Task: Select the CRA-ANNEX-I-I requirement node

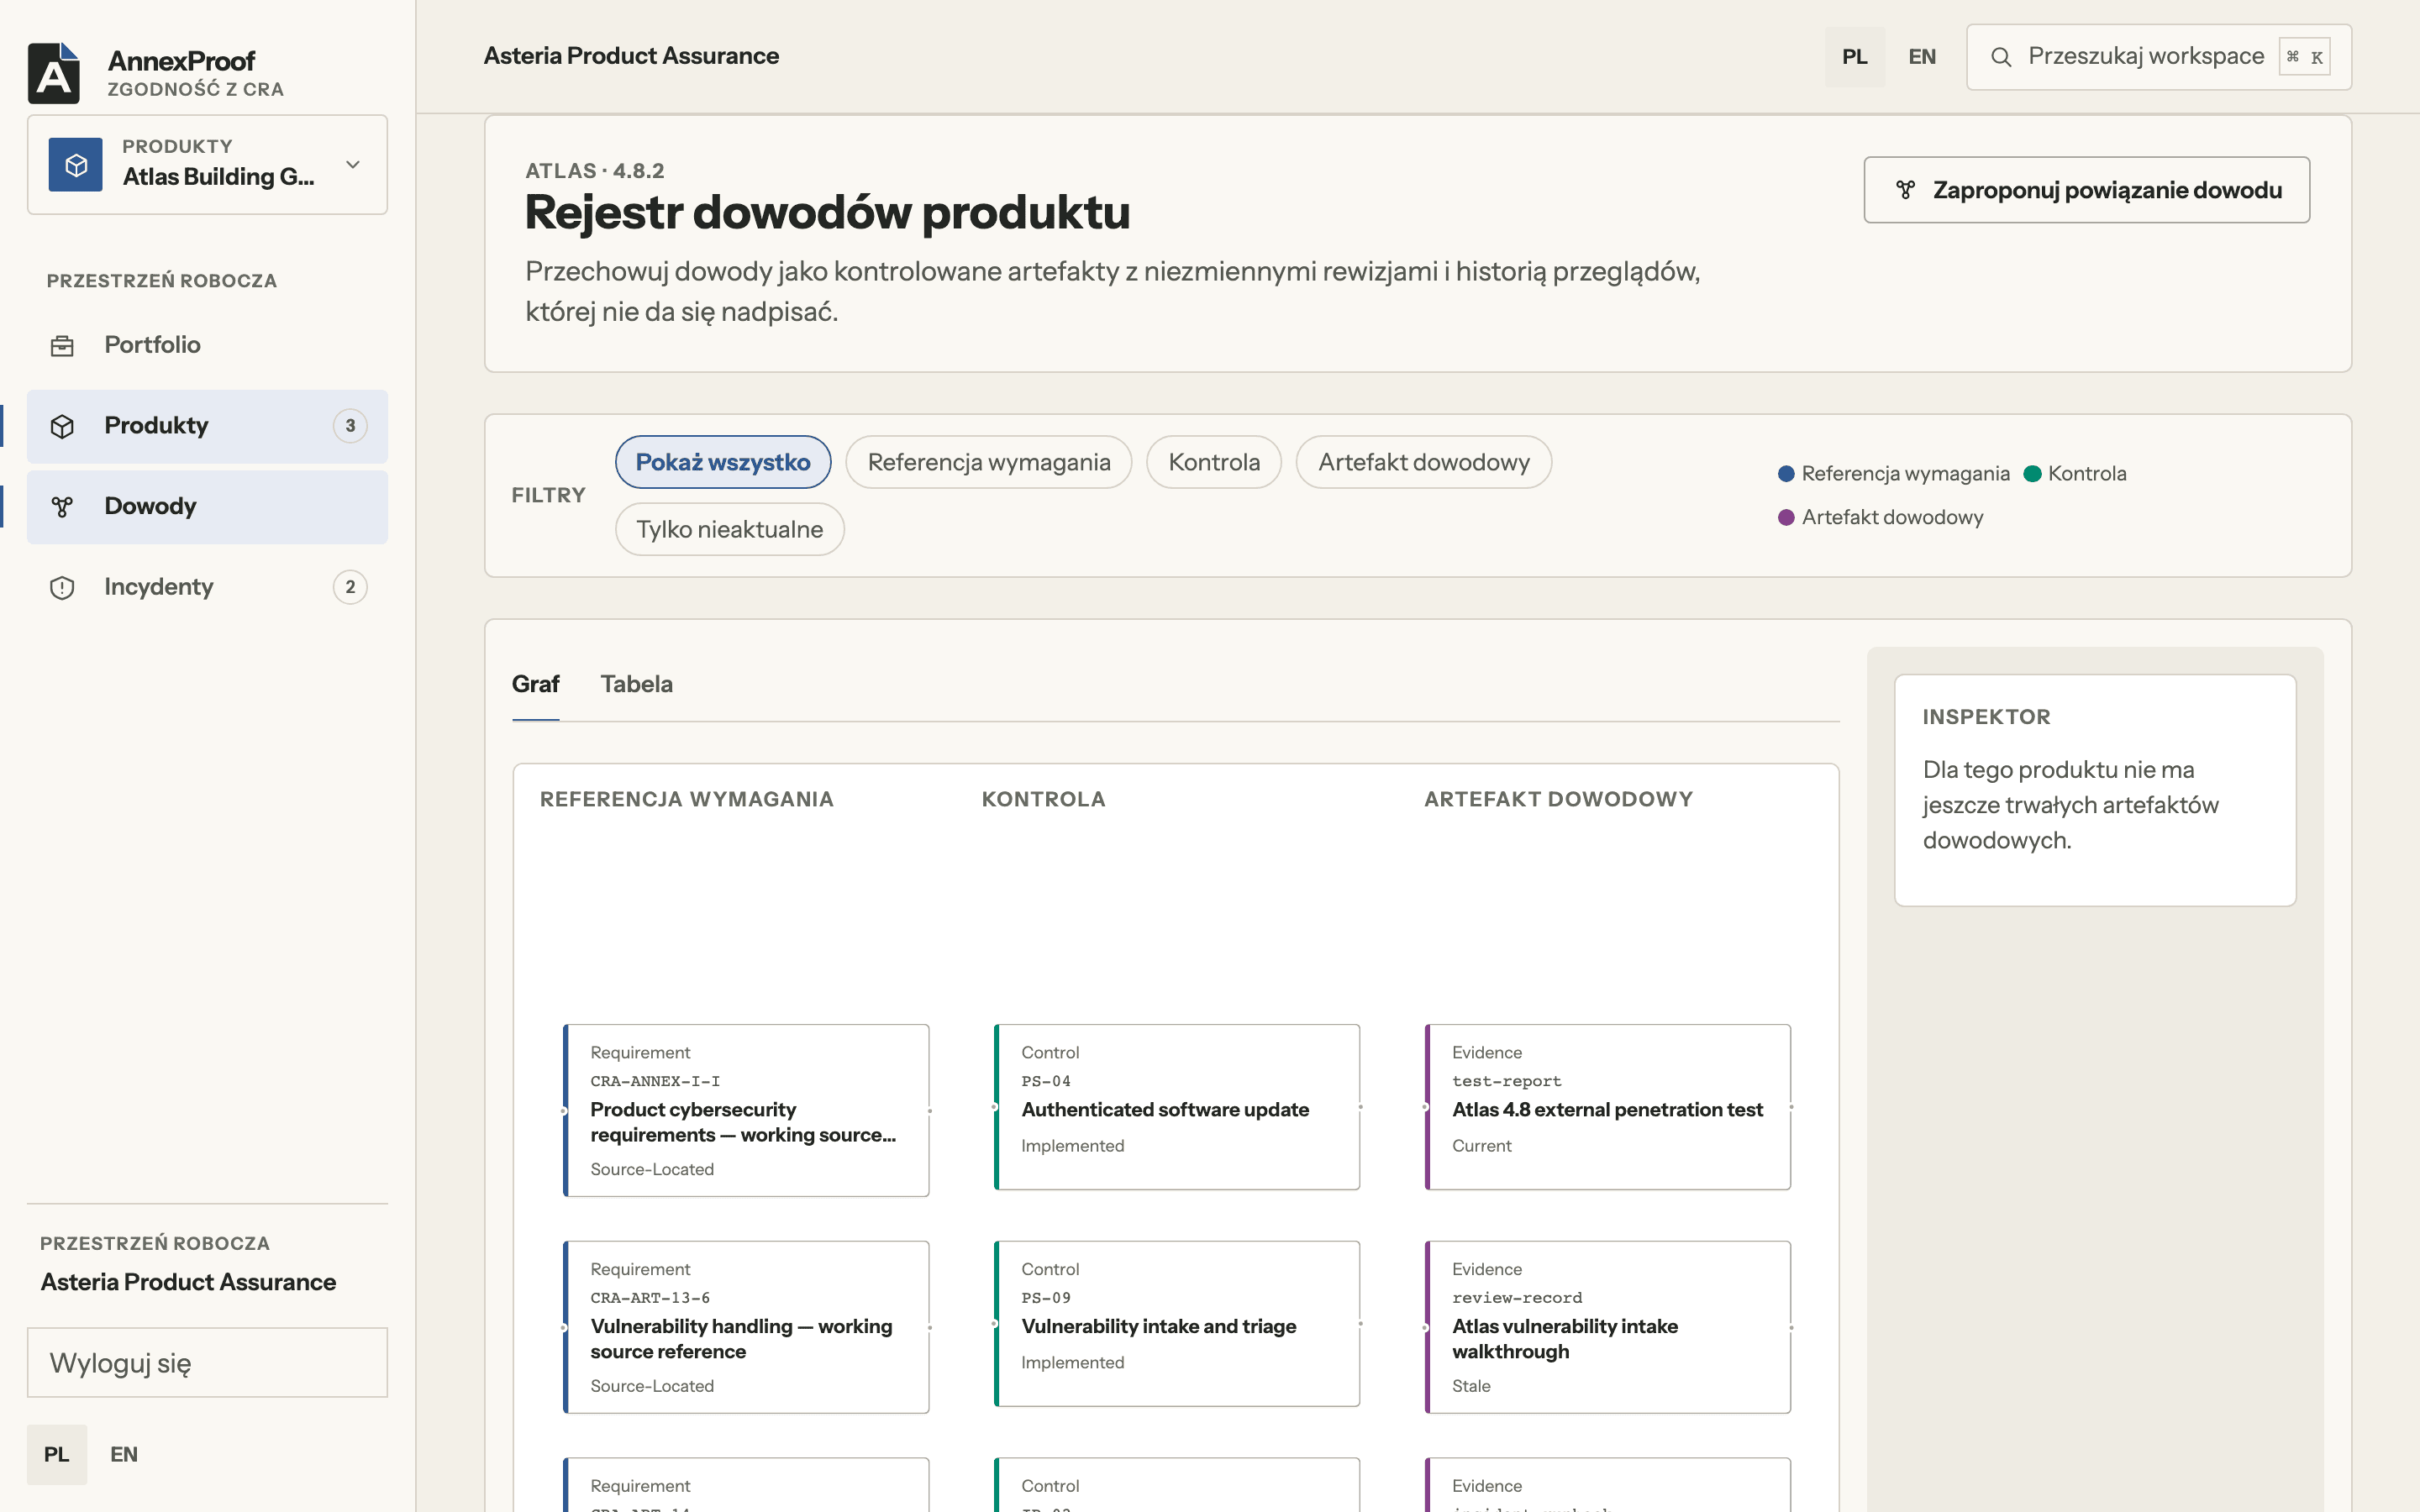Action: 746,1110
